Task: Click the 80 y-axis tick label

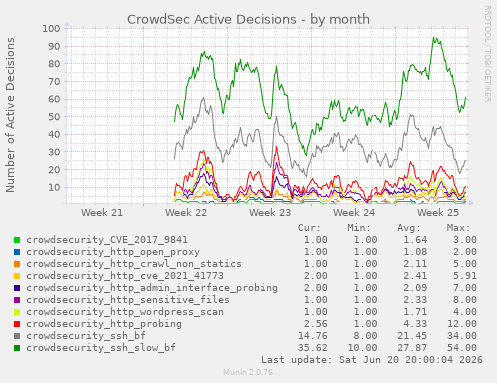Action: tap(54, 64)
